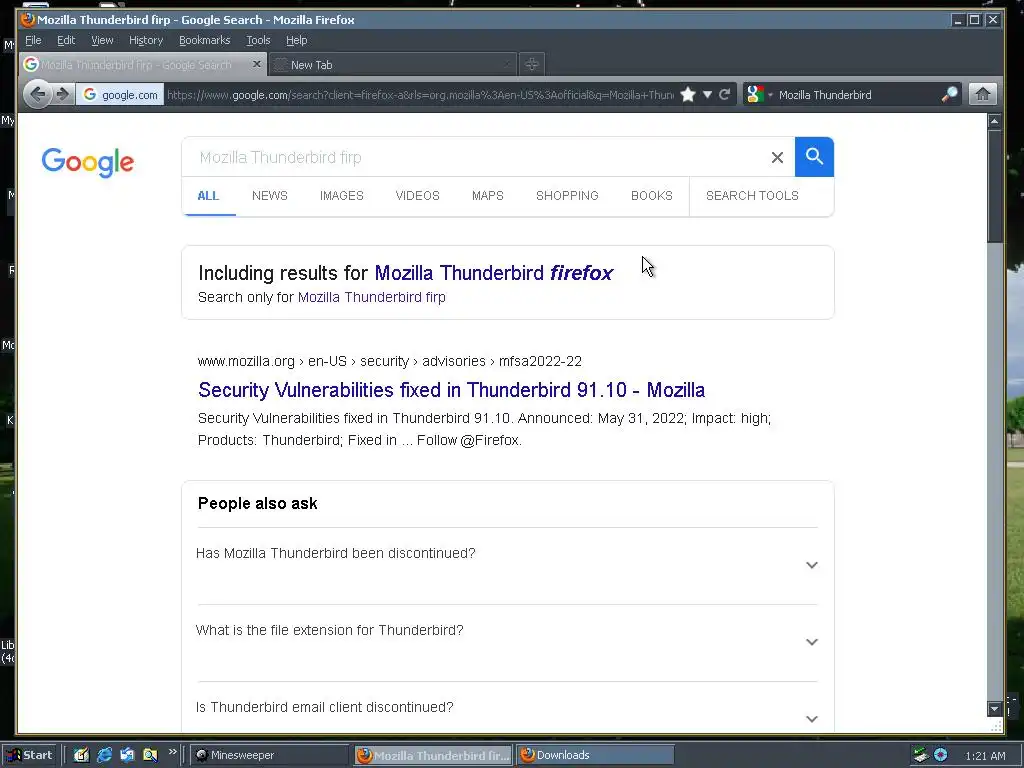Click the Firefox search field with Mozilla Thunderbird
The height and width of the screenshot is (768, 1024).
pyautogui.click(x=856, y=95)
